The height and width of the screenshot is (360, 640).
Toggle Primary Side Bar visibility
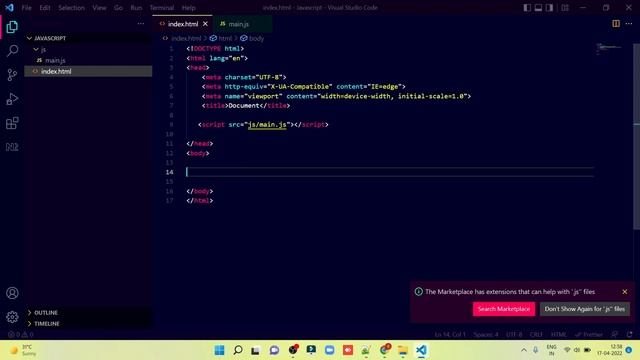(527, 7)
